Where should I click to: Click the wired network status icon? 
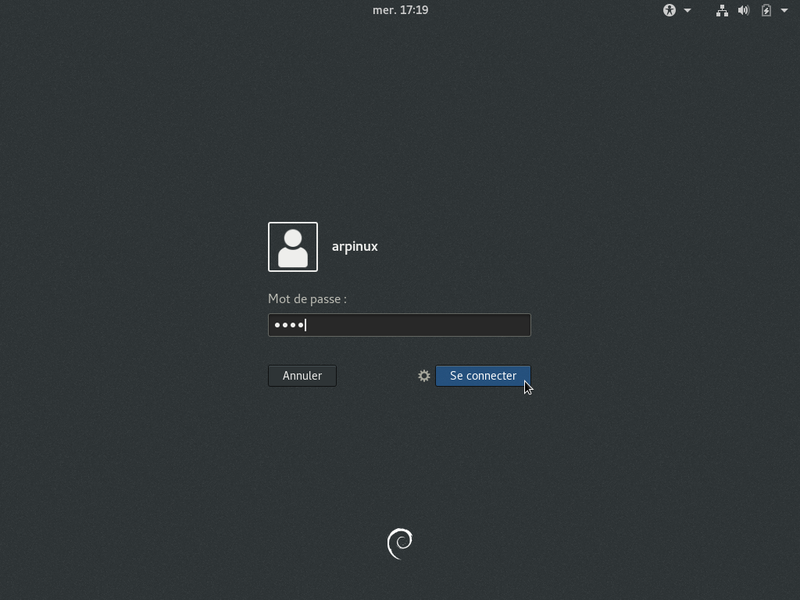click(722, 10)
